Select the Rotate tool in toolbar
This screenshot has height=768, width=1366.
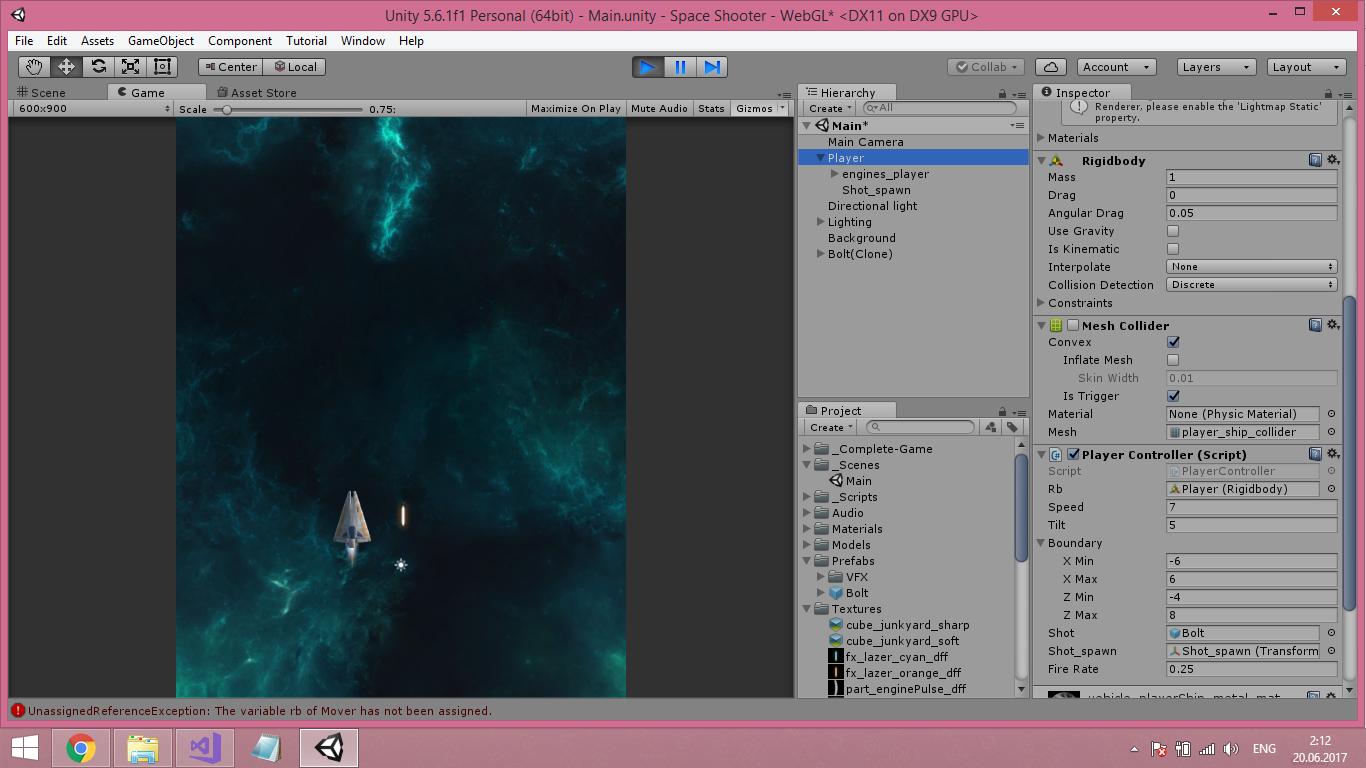coord(98,67)
